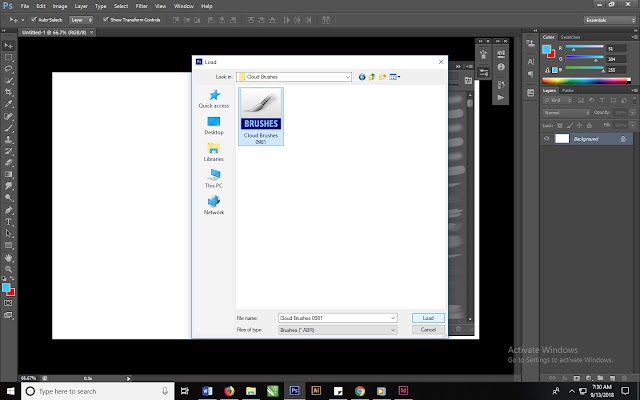Viewport: 640px width, 400px height.
Task: Select the Brush tool
Action: 9,128
